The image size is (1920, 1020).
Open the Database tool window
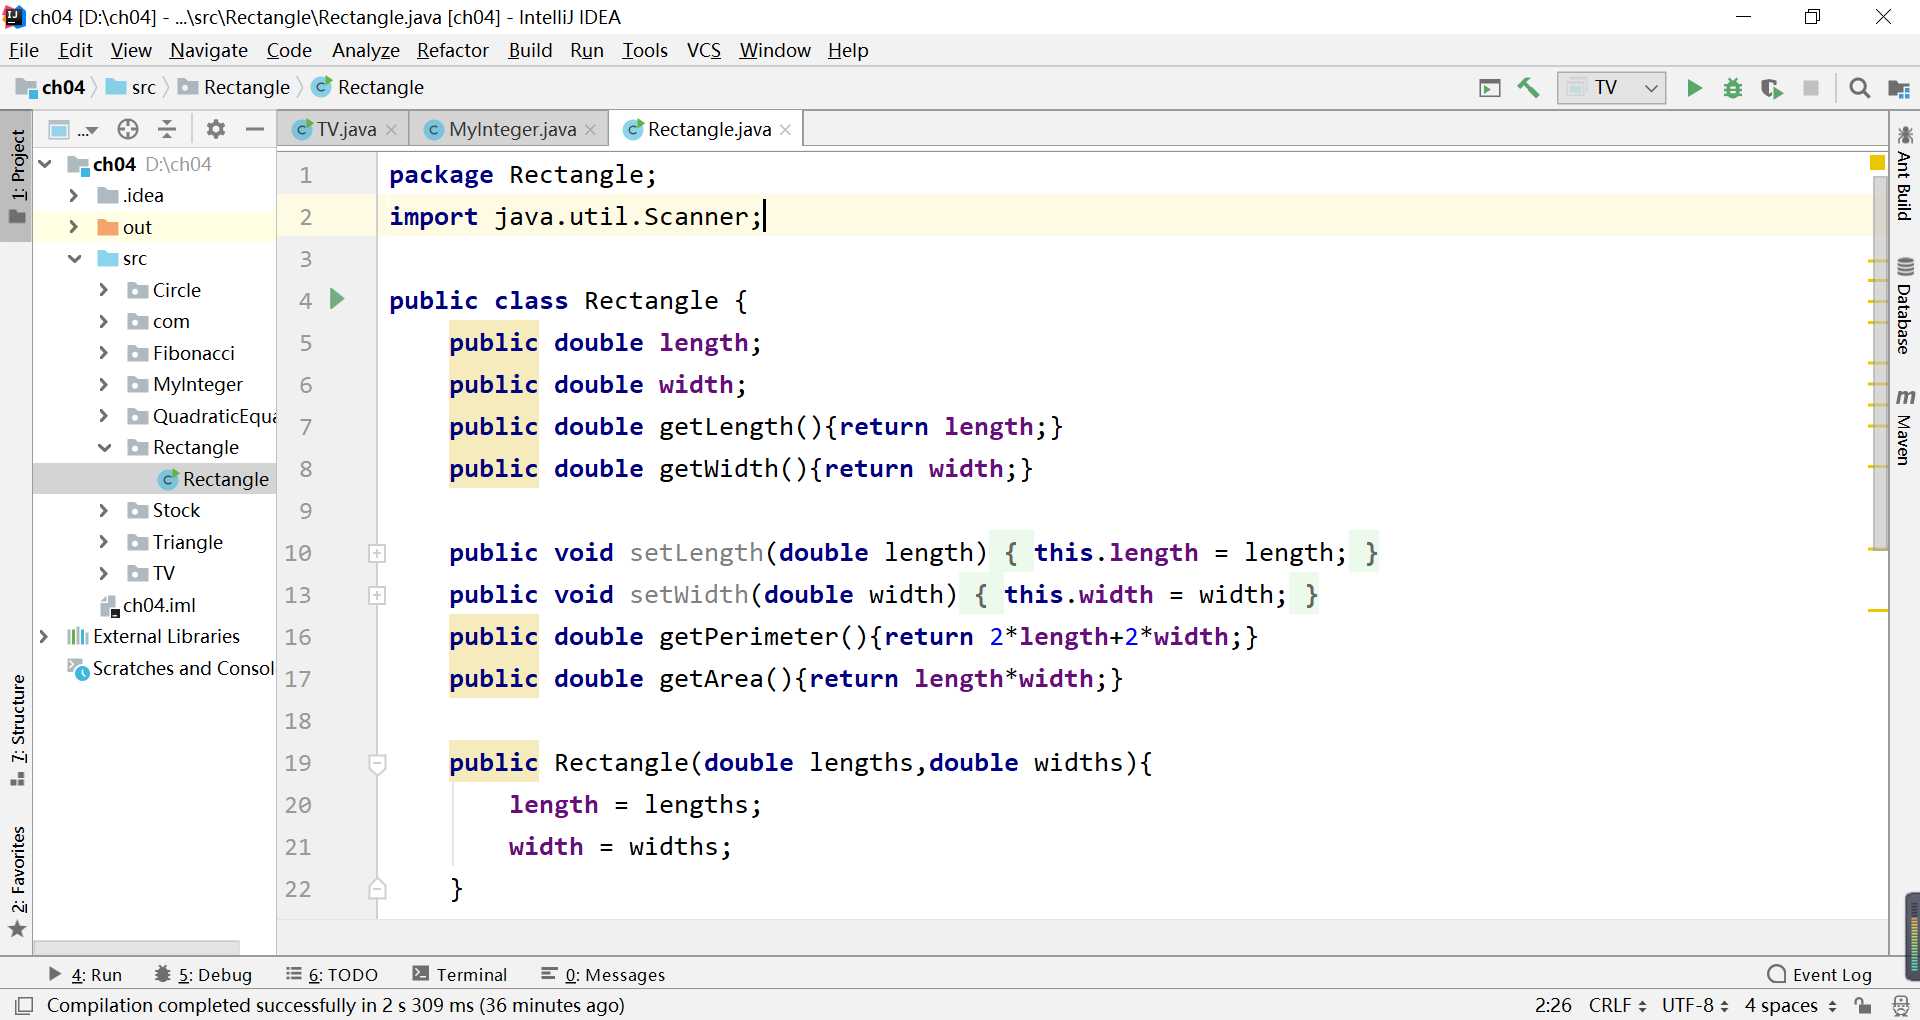pos(1904,306)
